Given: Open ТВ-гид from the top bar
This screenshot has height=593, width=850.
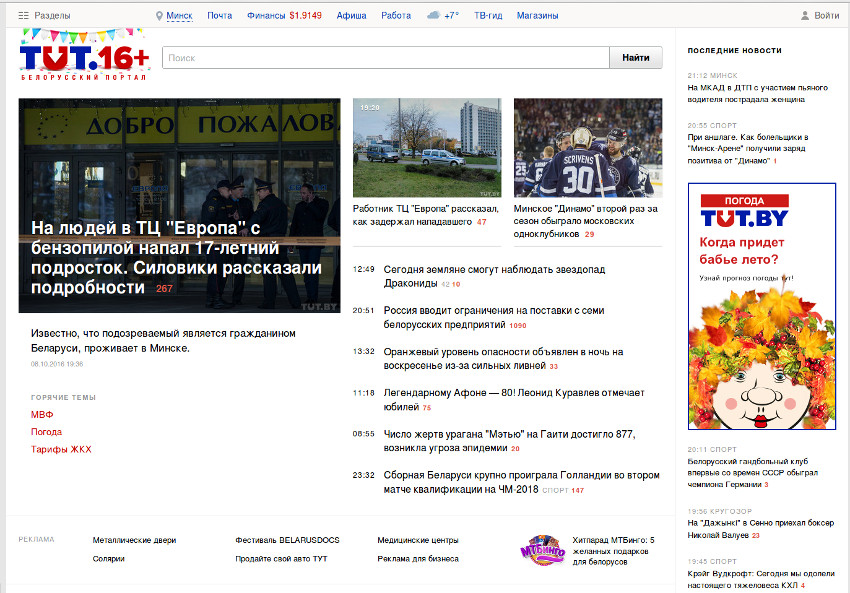Looking at the screenshot, I should click(487, 16).
